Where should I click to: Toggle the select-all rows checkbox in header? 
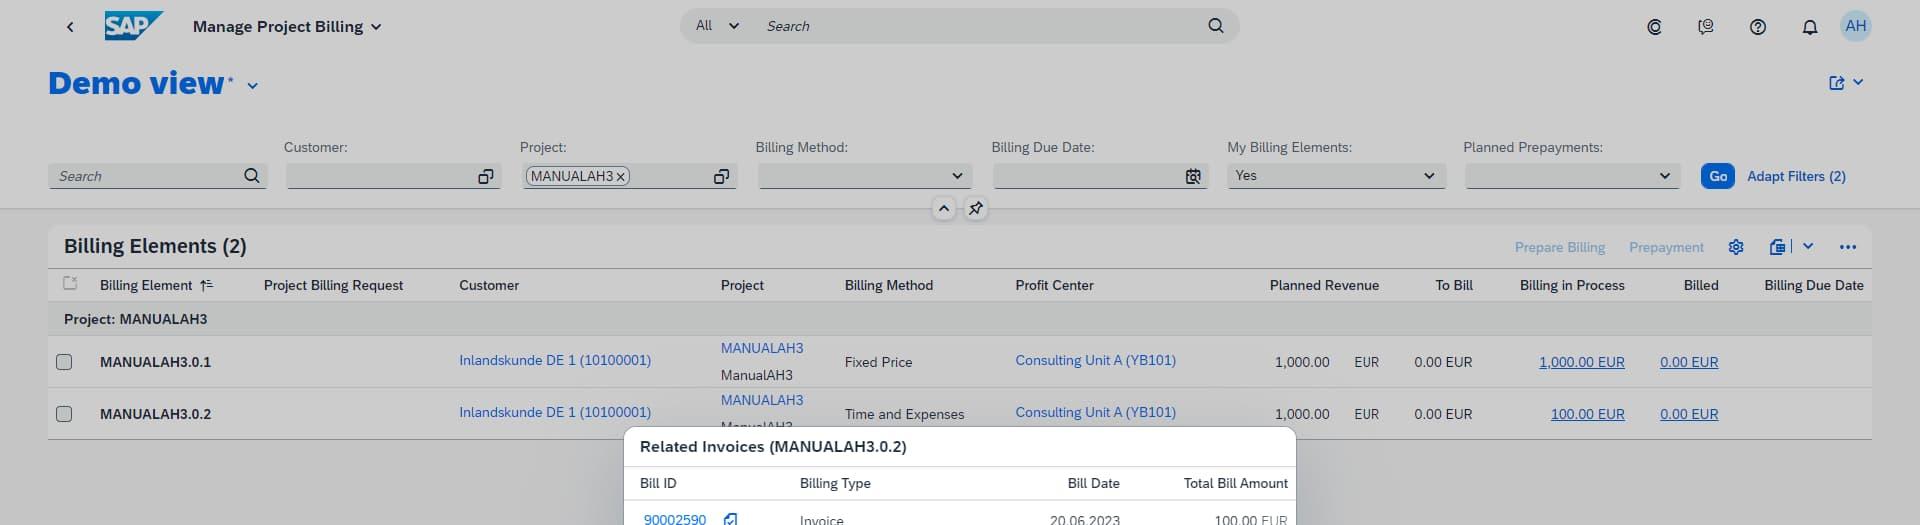click(70, 284)
